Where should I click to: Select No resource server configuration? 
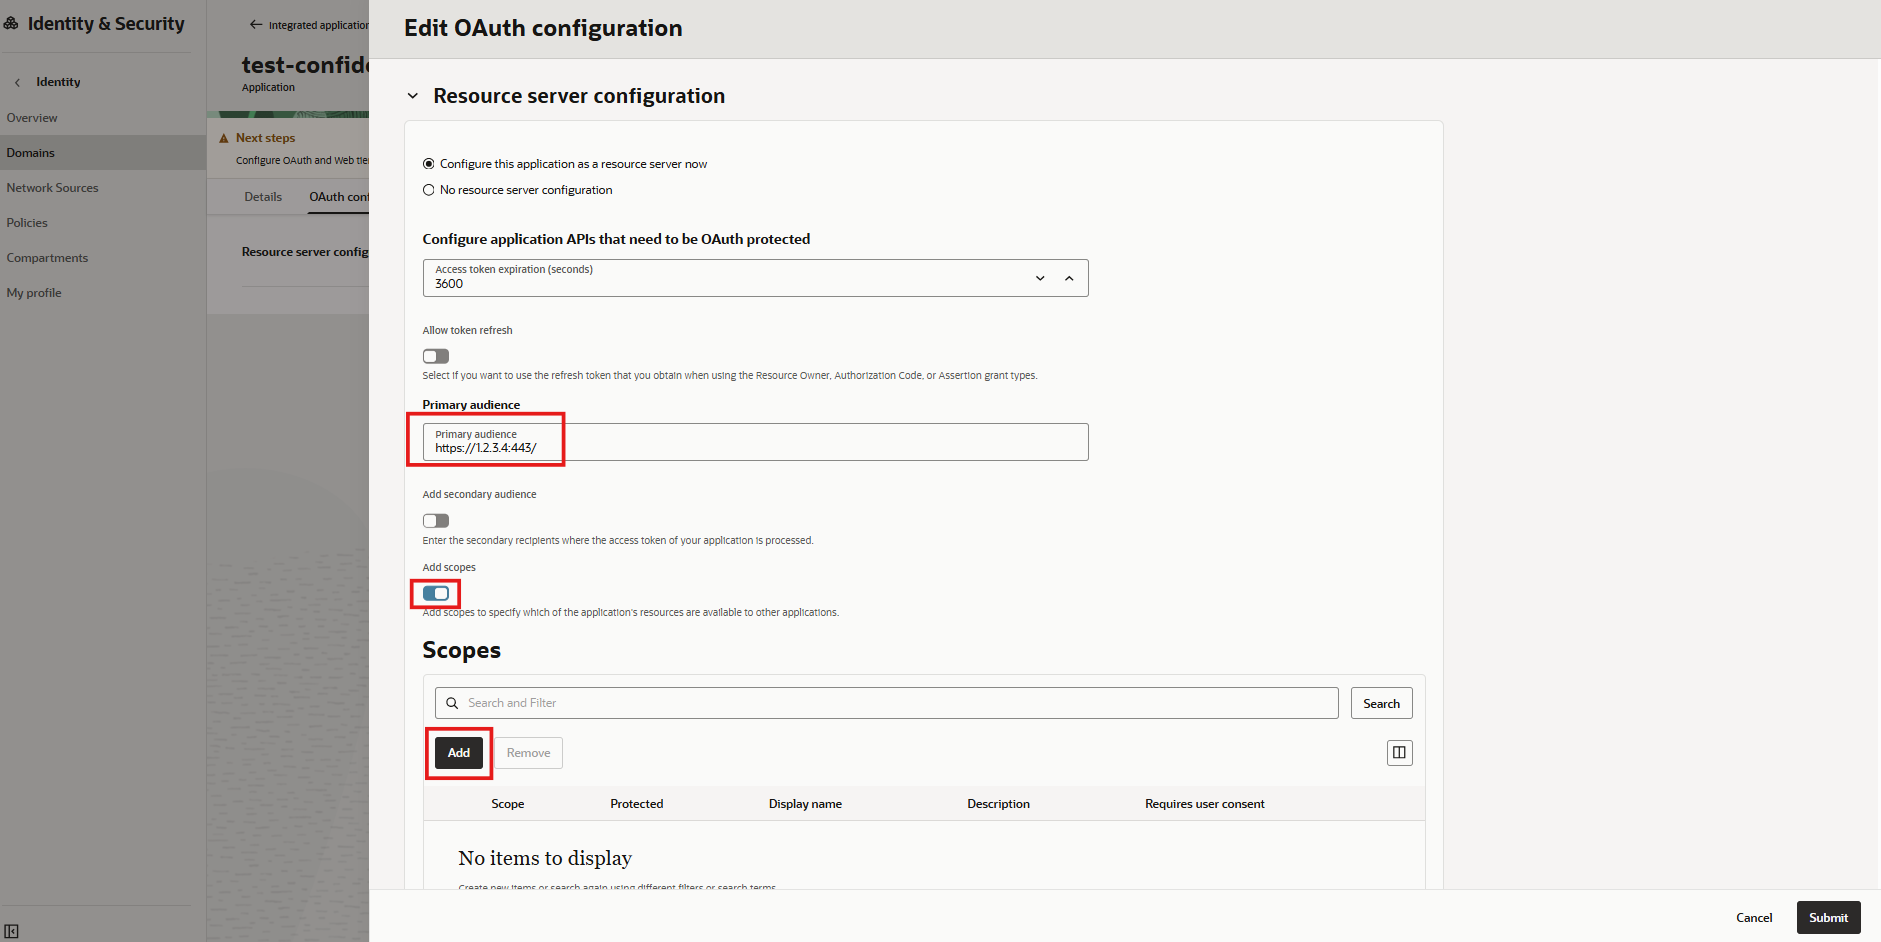pyautogui.click(x=429, y=190)
